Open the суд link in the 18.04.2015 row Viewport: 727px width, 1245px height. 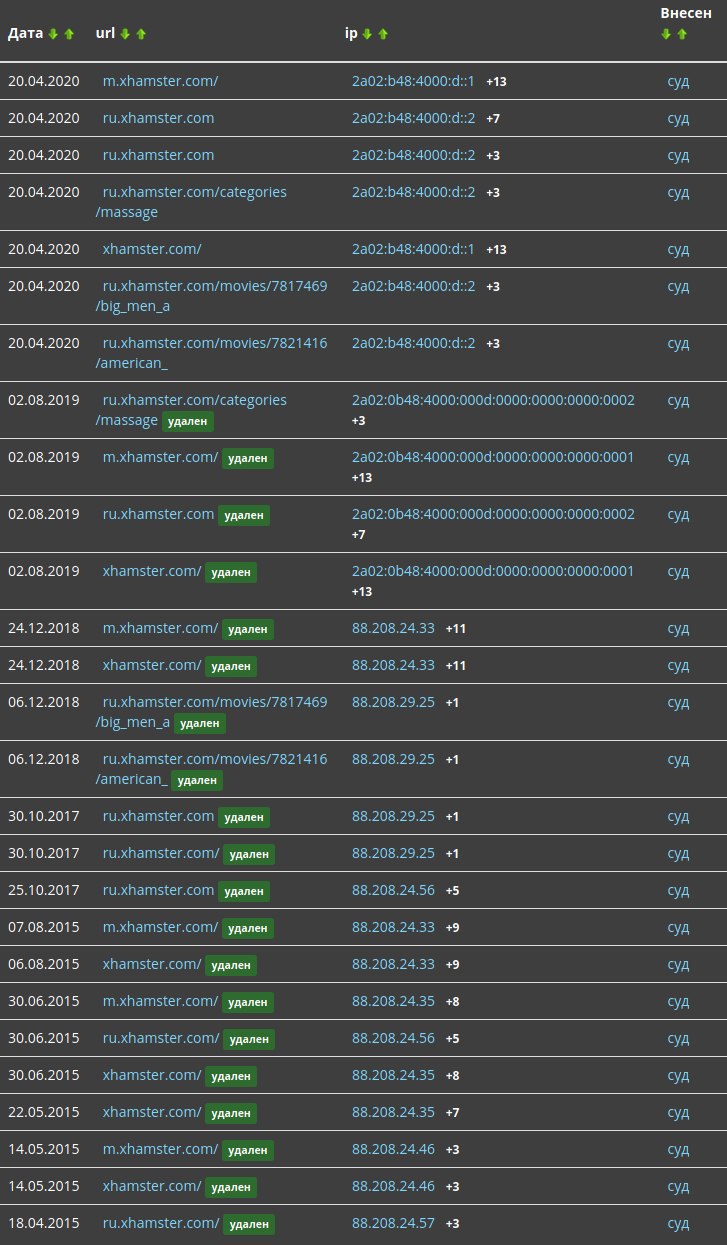coord(678,1224)
